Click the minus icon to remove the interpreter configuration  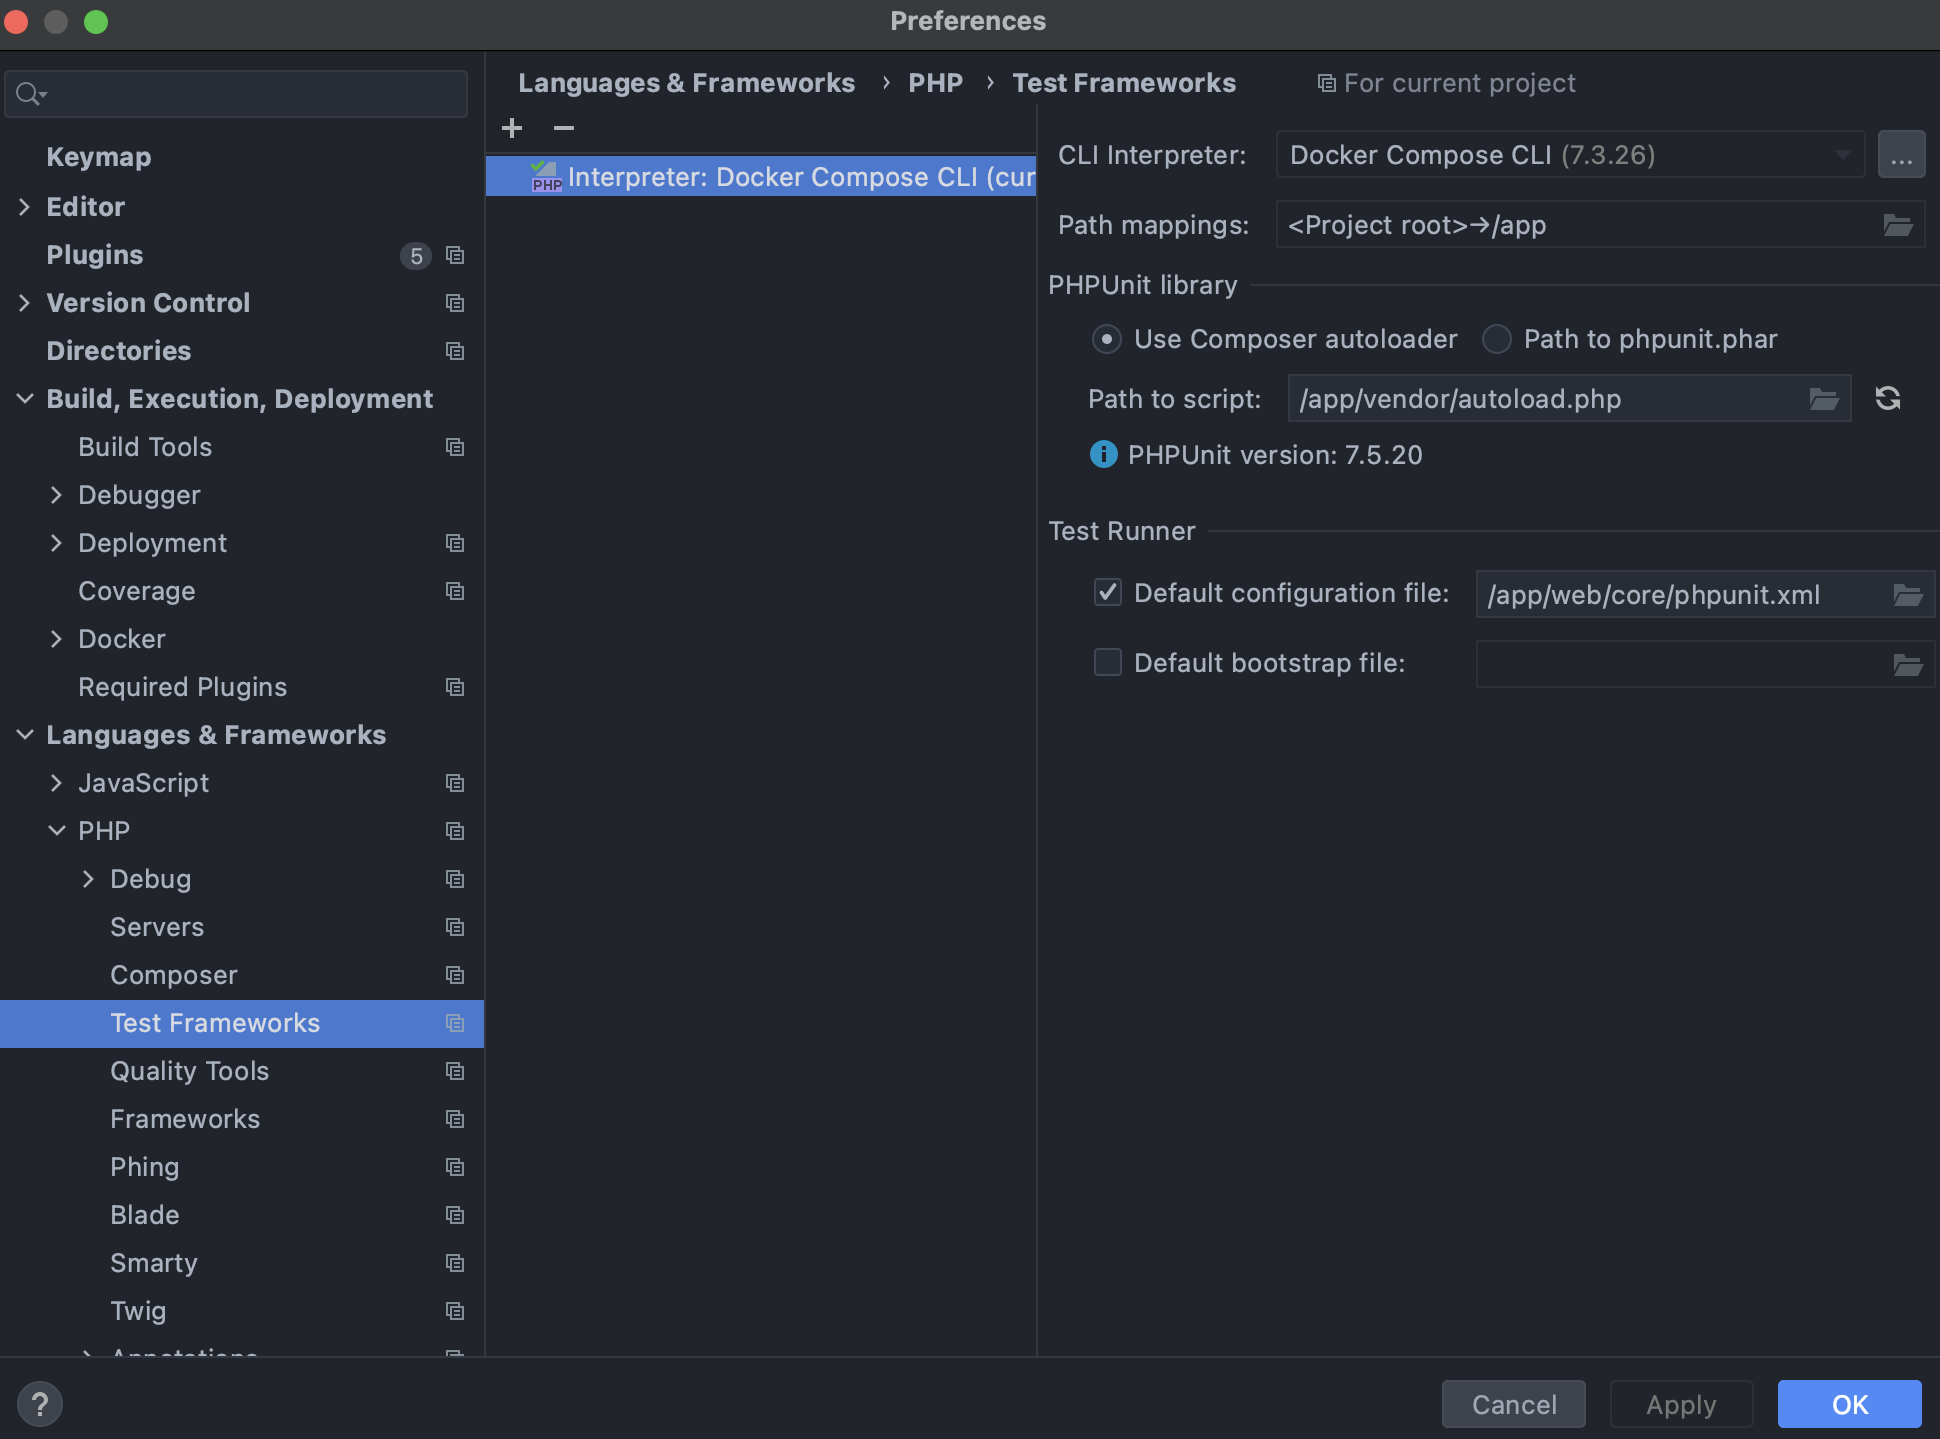564,128
